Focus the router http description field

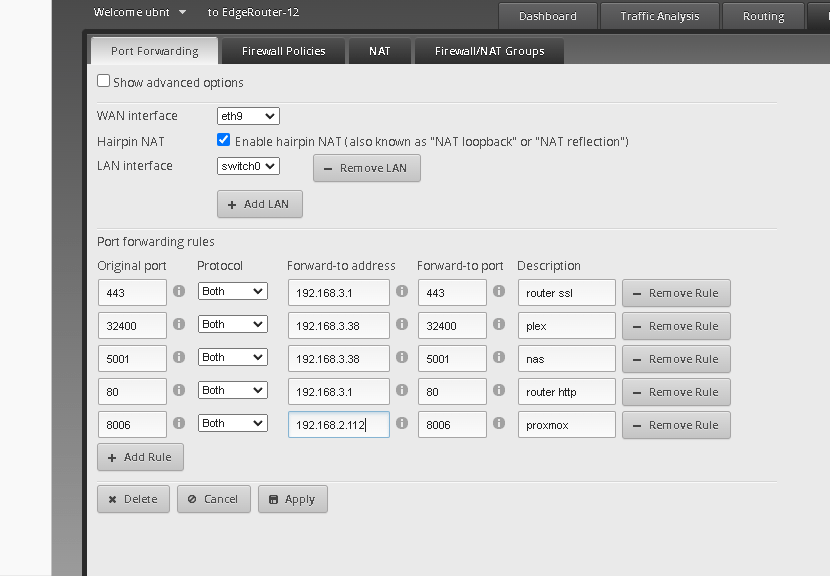567,392
